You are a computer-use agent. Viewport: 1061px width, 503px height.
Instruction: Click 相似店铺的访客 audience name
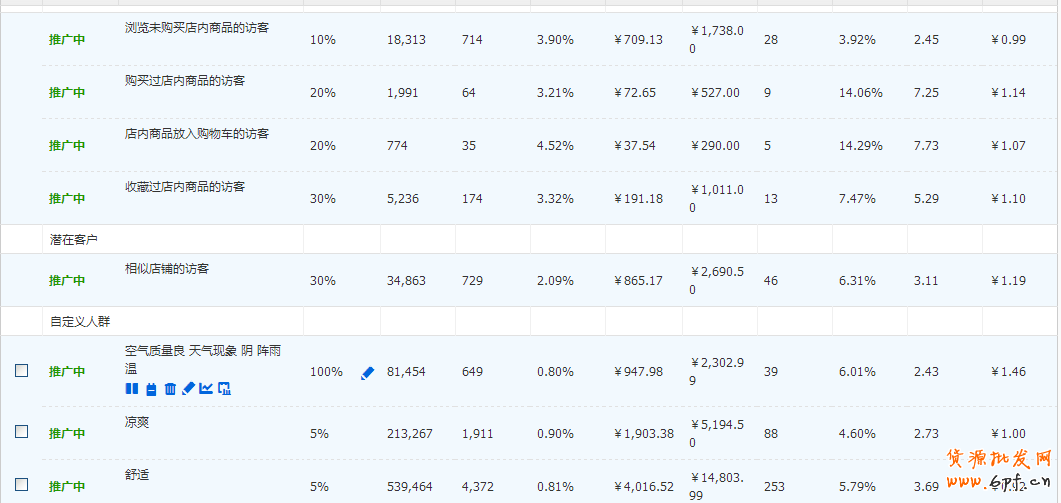coord(167,269)
